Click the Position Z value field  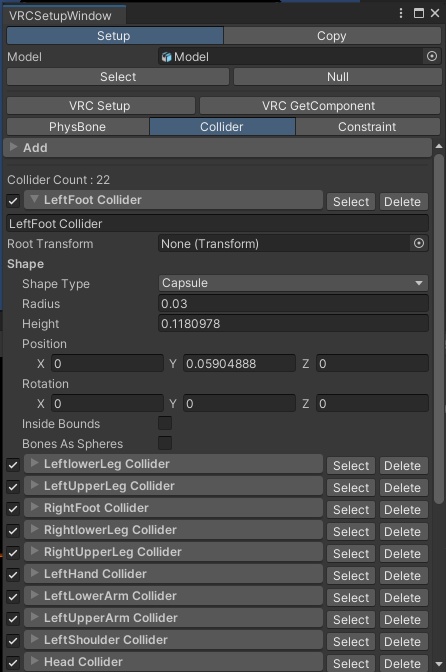372,363
